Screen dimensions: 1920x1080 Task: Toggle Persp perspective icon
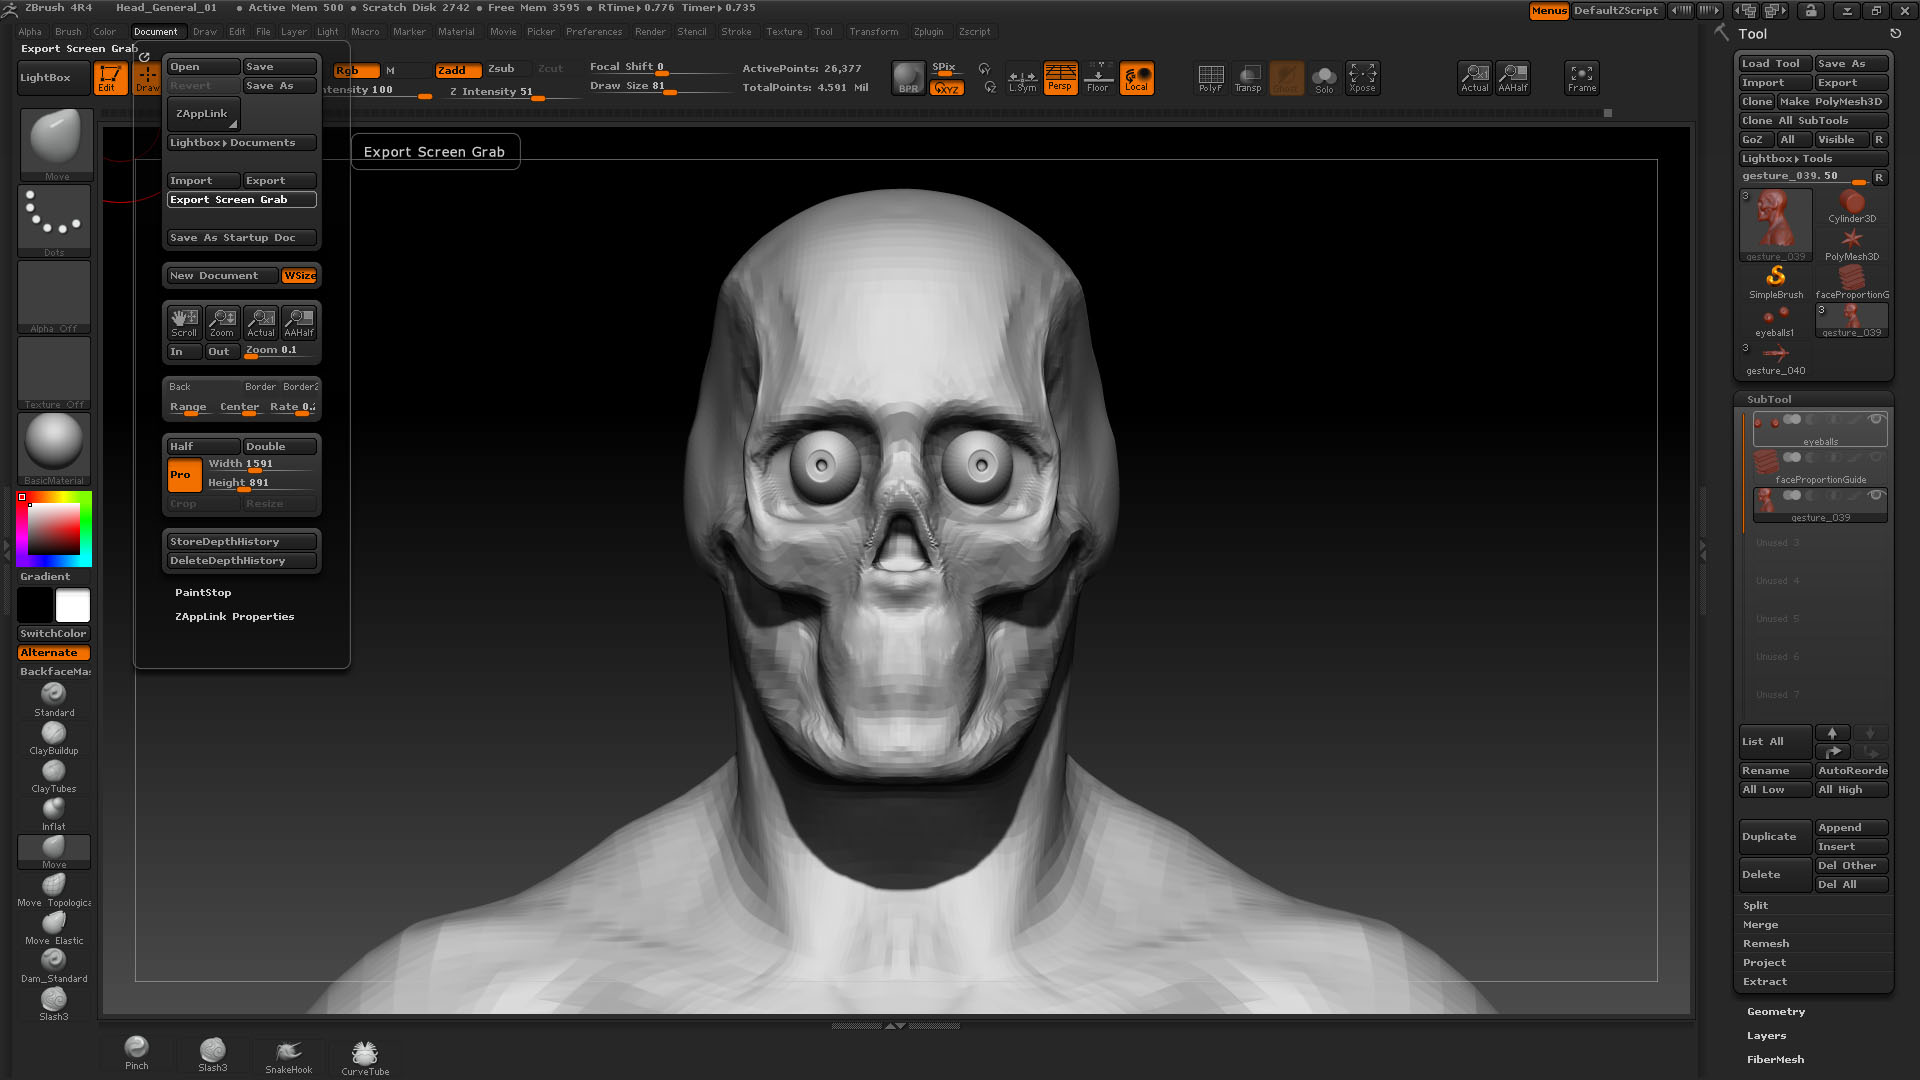(1060, 77)
